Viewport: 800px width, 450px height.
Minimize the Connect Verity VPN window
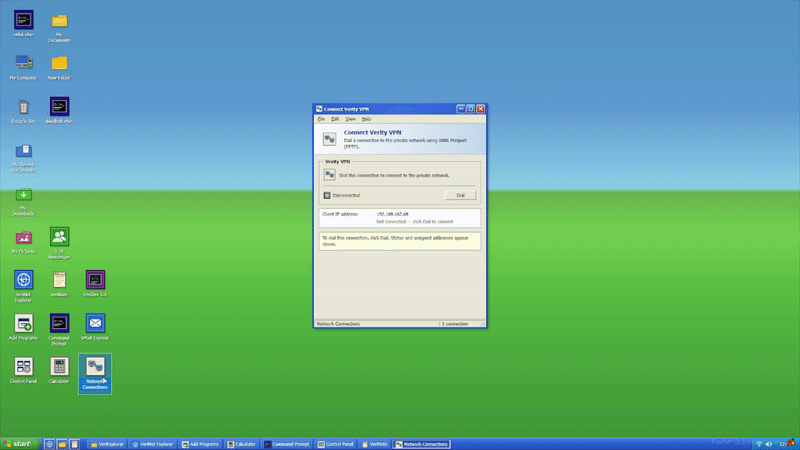point(461,109)
